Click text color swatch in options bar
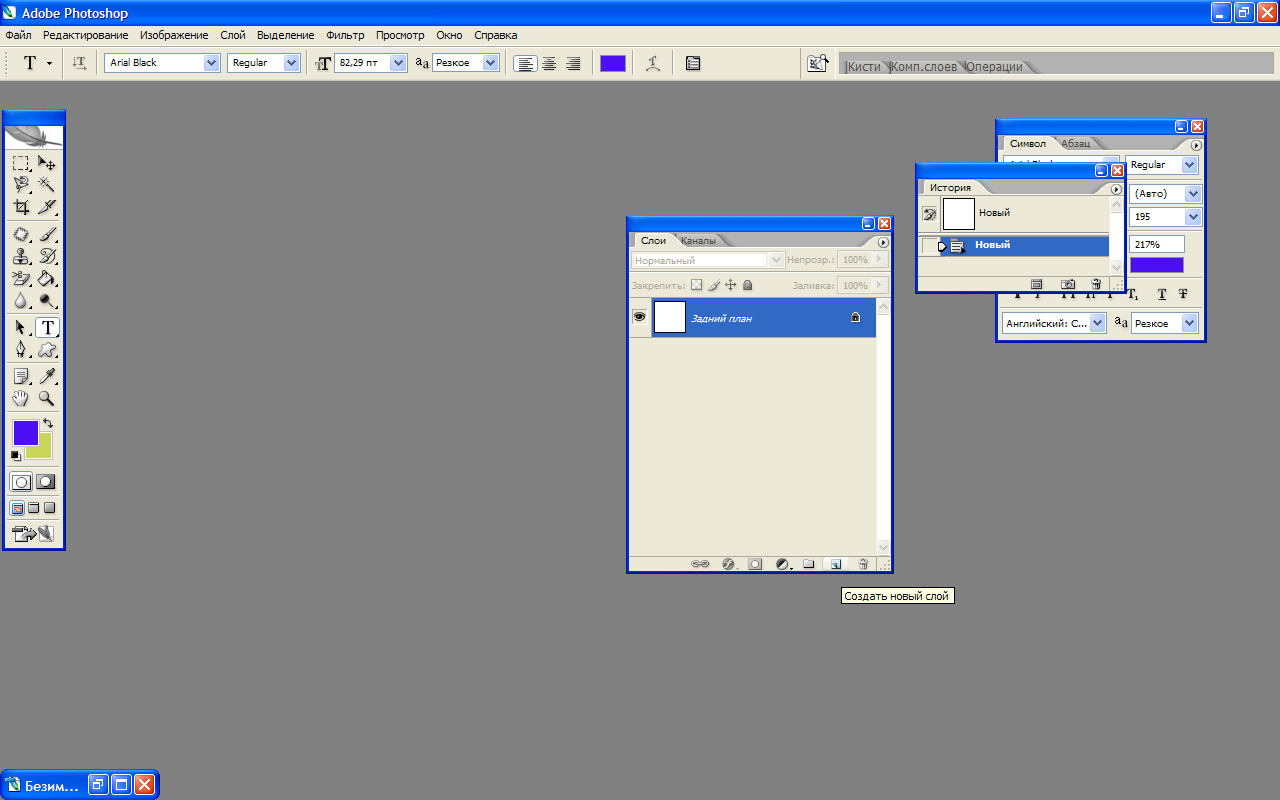Image resolution: width=1280 pixels, height=800 pixels. 613,63
